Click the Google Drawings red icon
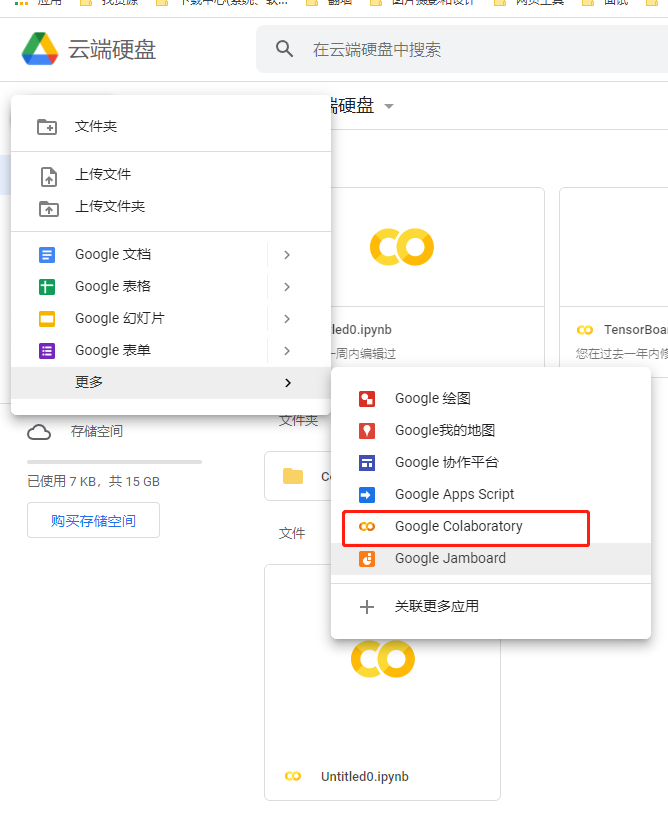 click(367, 399)
